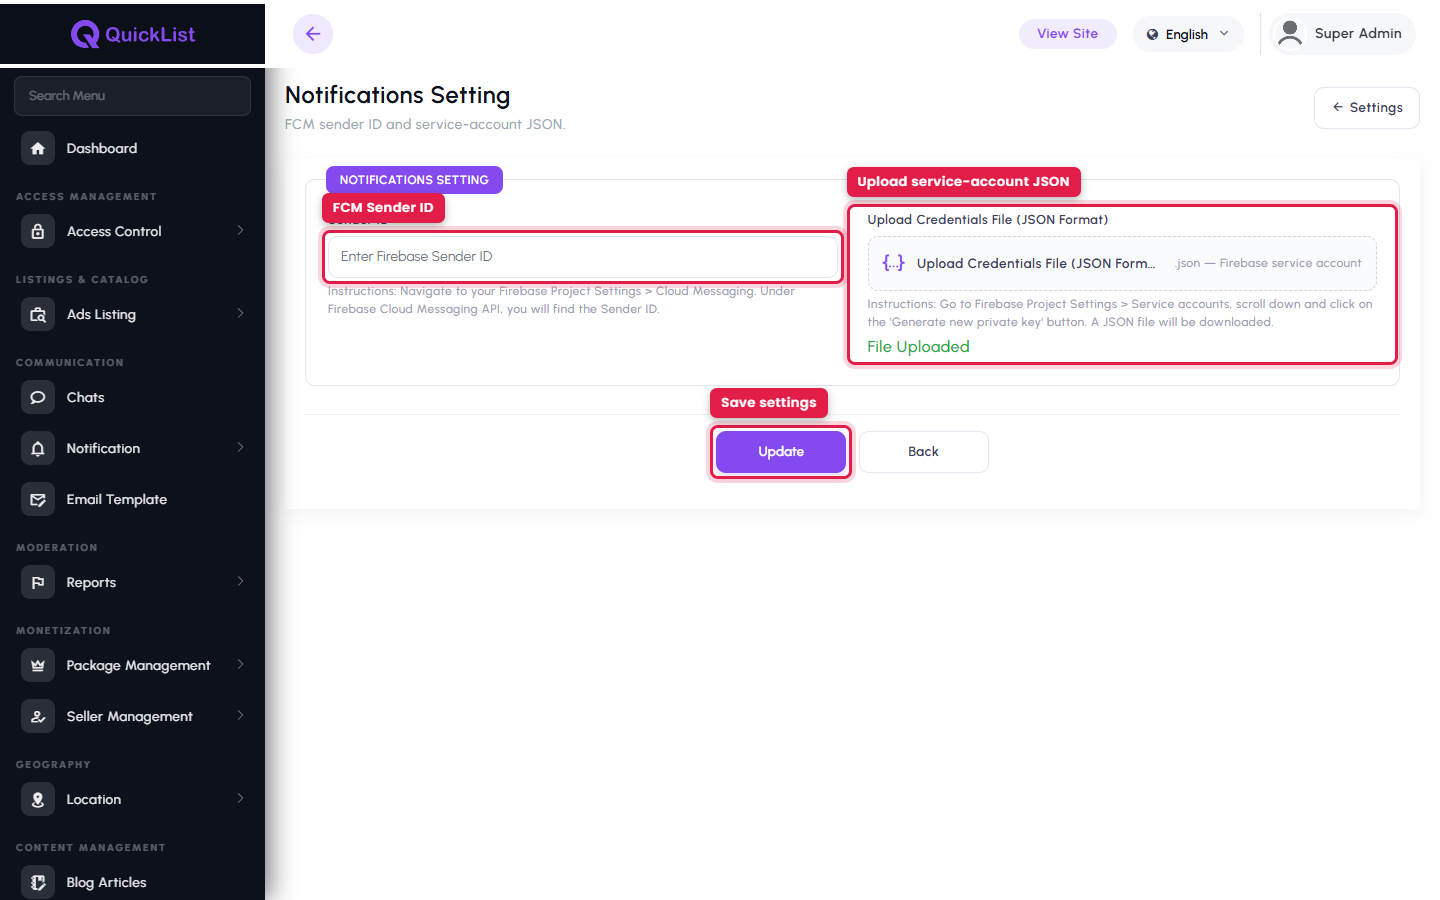Screen dimensions: 1440x900
Task: Select the Chats menu item
Action: [x=133, y=397]
